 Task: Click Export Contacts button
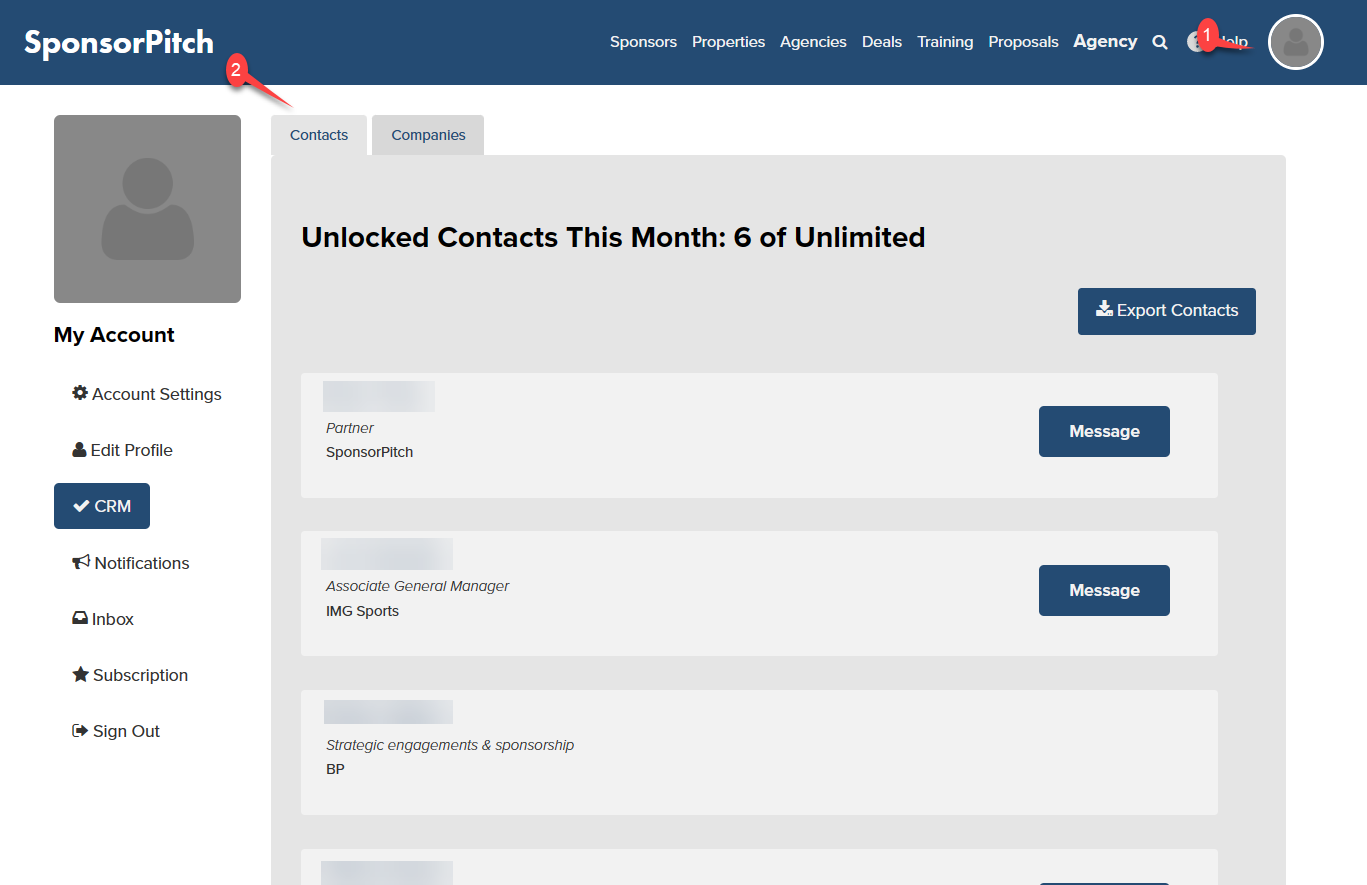[1167, 311]
